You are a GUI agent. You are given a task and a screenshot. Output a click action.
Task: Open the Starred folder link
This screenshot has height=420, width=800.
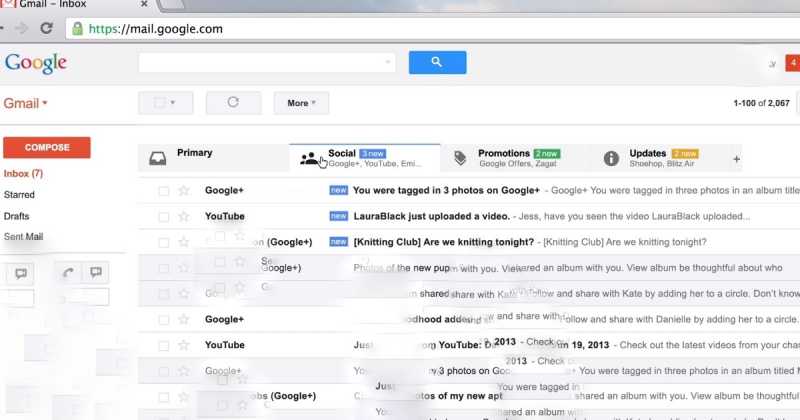point(19,195)
